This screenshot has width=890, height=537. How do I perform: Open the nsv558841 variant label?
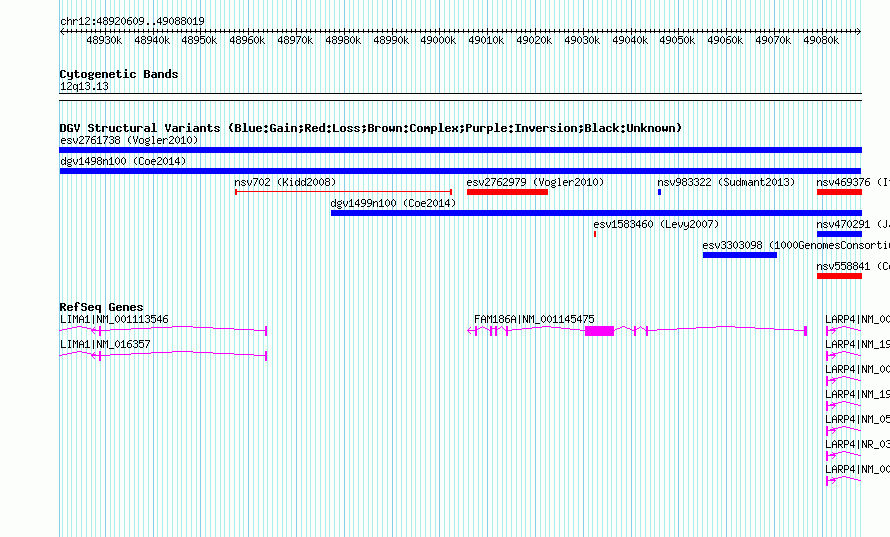(x=853, y=266)
